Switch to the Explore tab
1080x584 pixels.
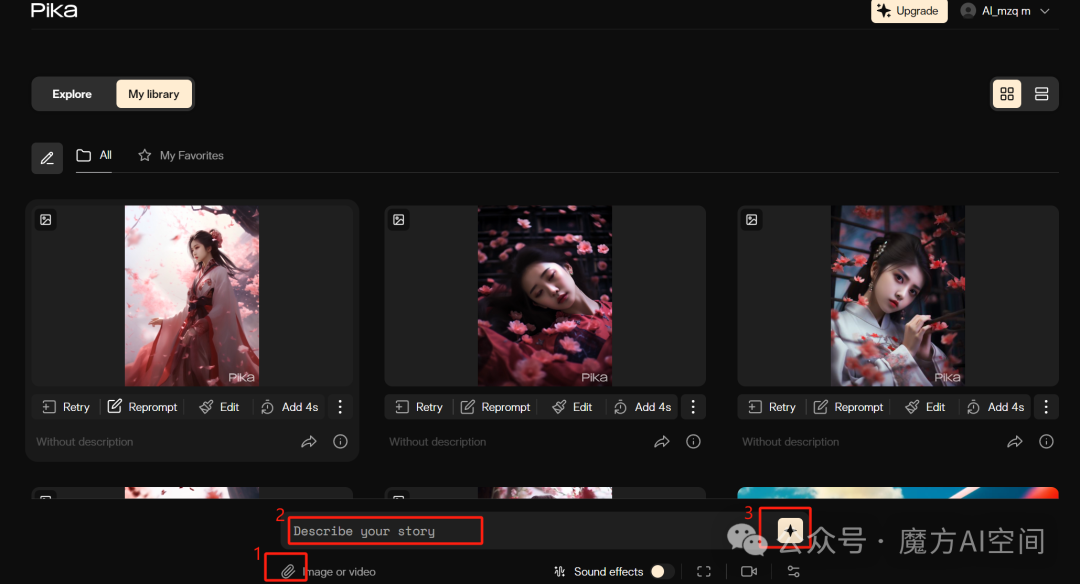click(x=72, y=94)
